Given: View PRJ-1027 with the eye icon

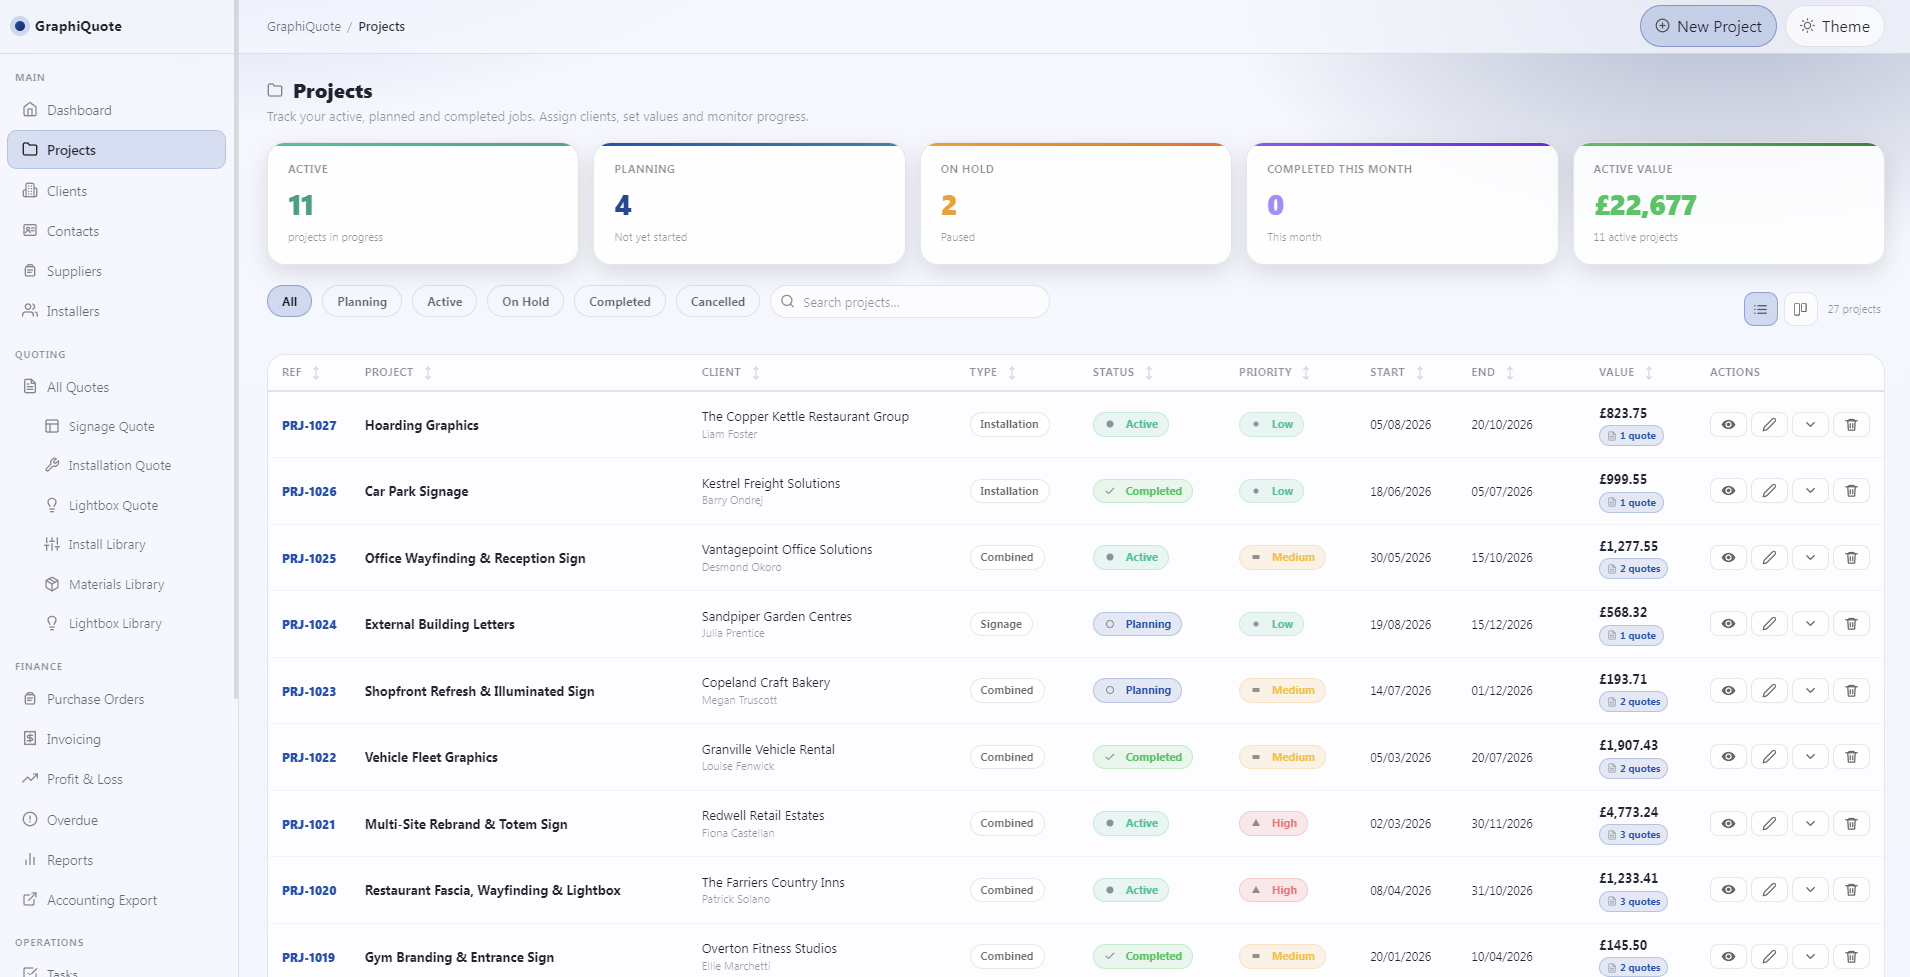Looking at the screenshot, I should 1728,425.
